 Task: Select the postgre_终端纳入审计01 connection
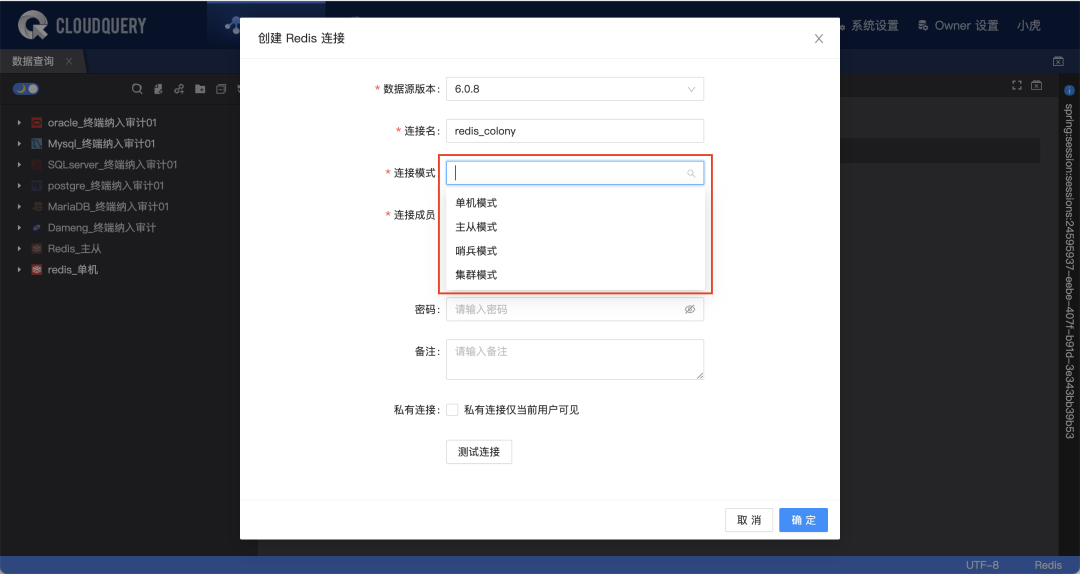click(x=105, y=186)
